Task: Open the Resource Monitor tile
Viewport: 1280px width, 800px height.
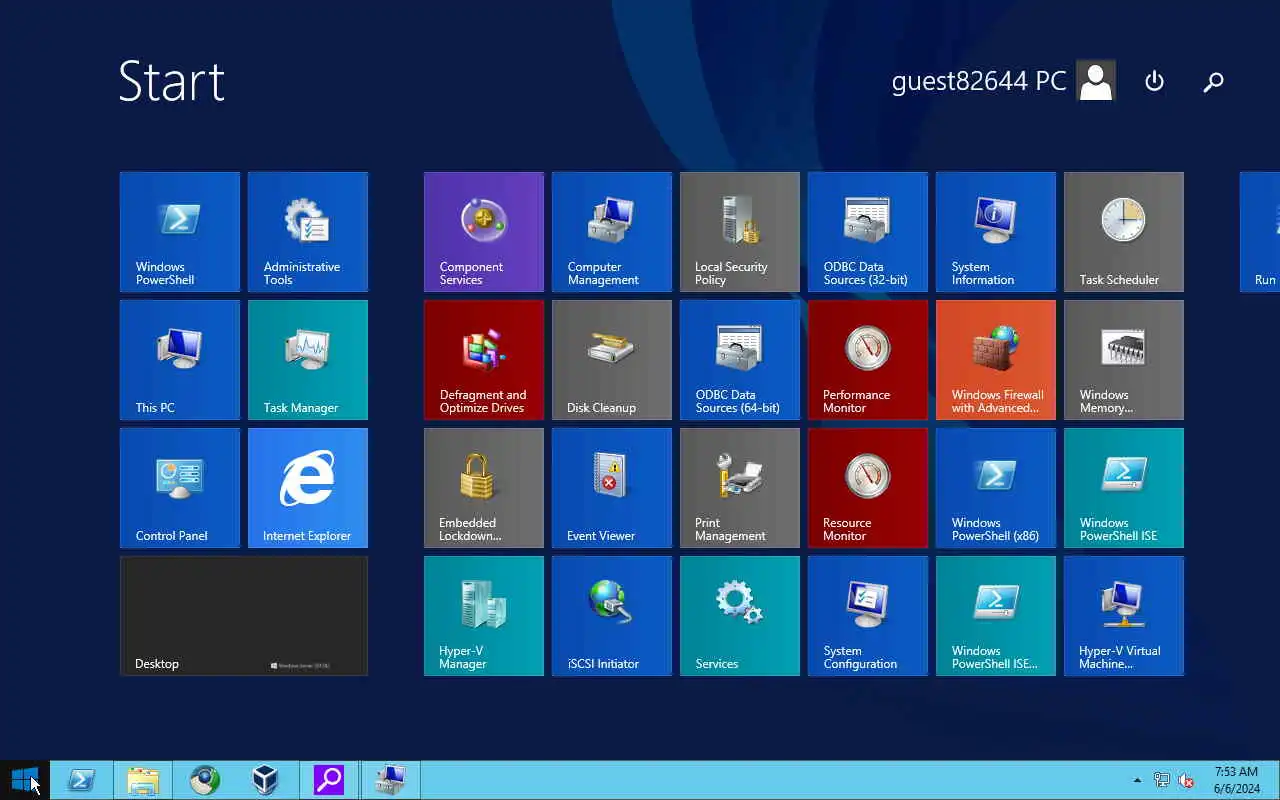Action: click(868, 488)
